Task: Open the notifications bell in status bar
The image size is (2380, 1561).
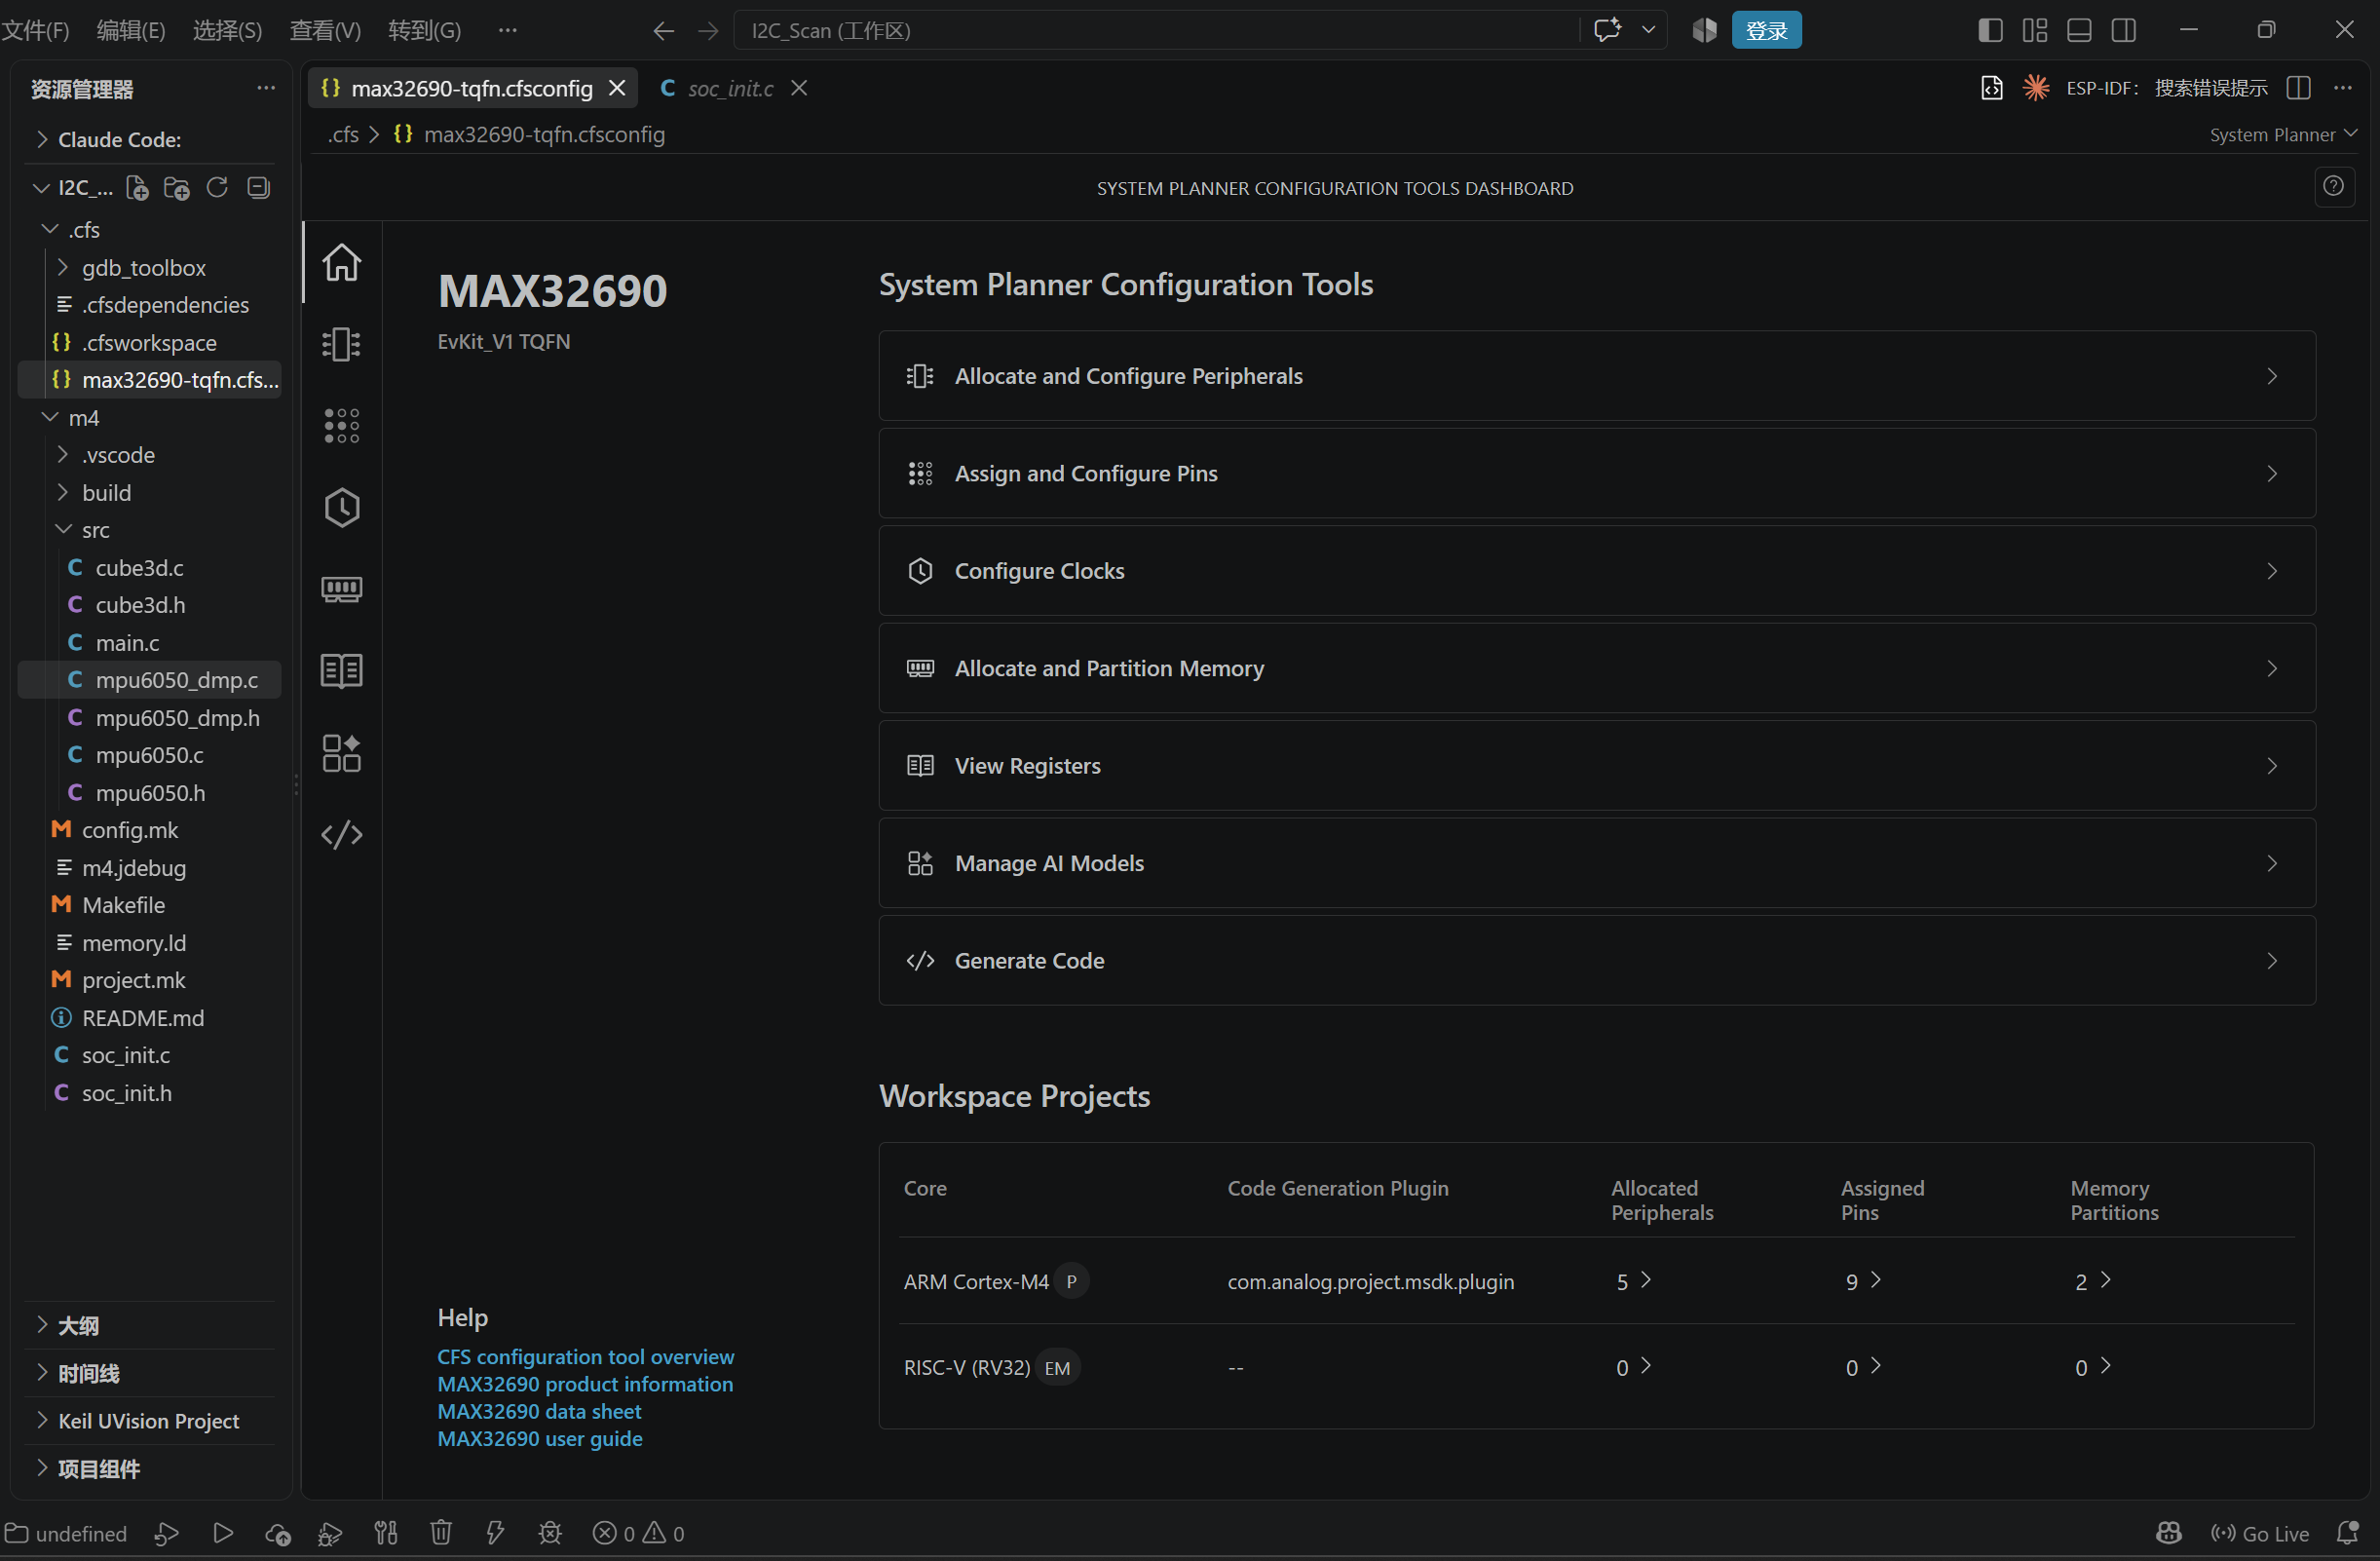Action: 2347,1532
